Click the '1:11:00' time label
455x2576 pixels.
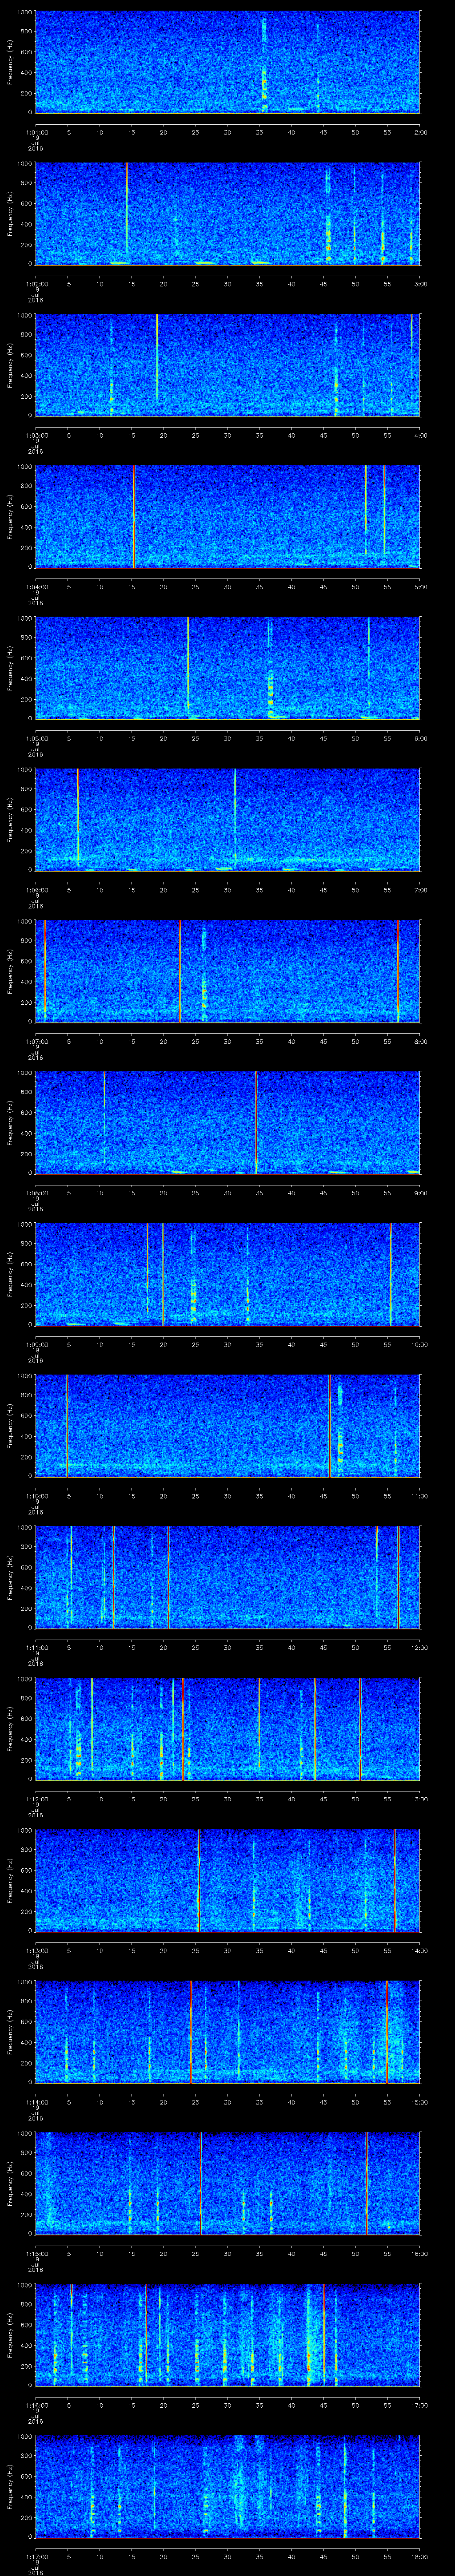36,1647
